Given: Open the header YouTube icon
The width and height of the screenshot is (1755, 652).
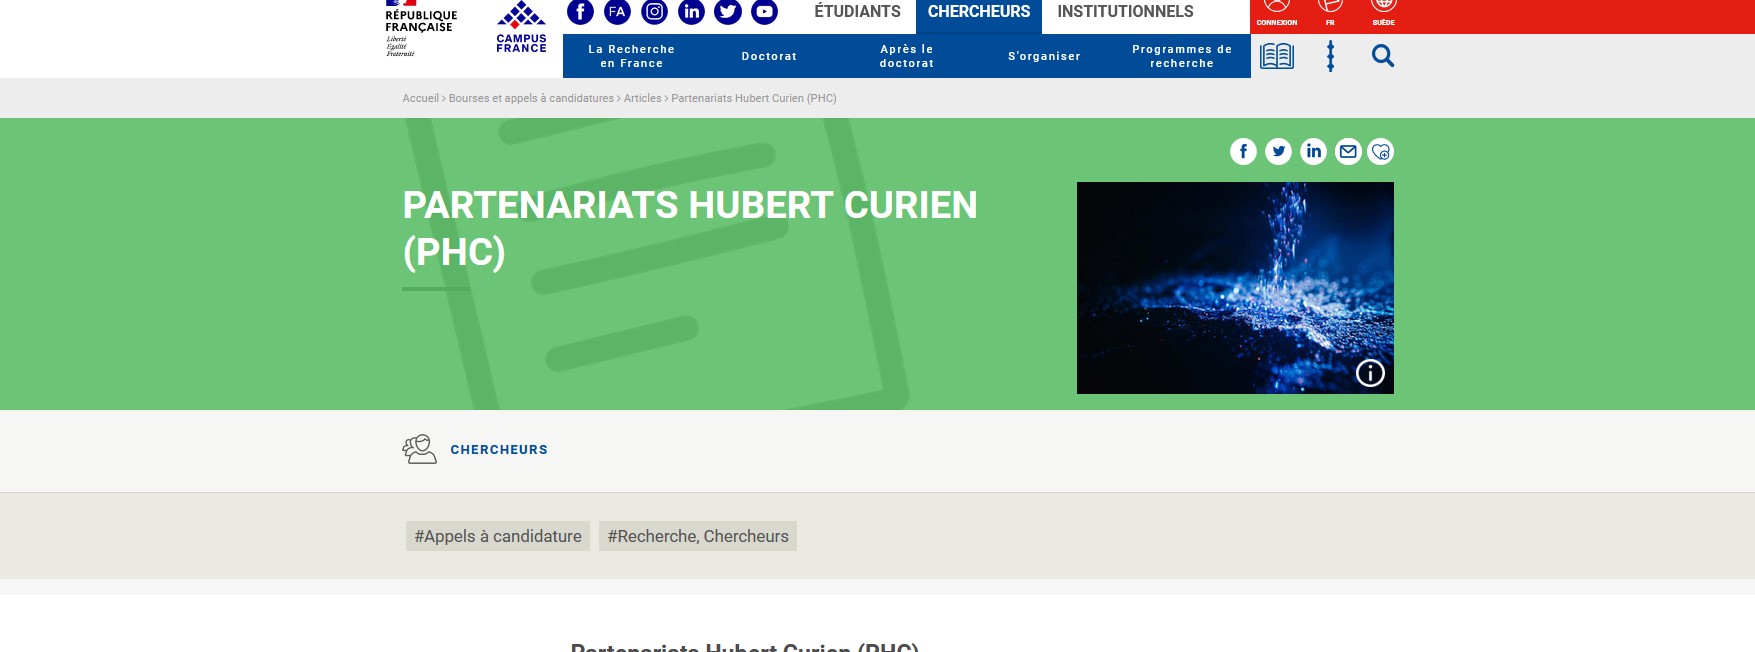Looking at the screenshot, I should [x=764, y=12].
